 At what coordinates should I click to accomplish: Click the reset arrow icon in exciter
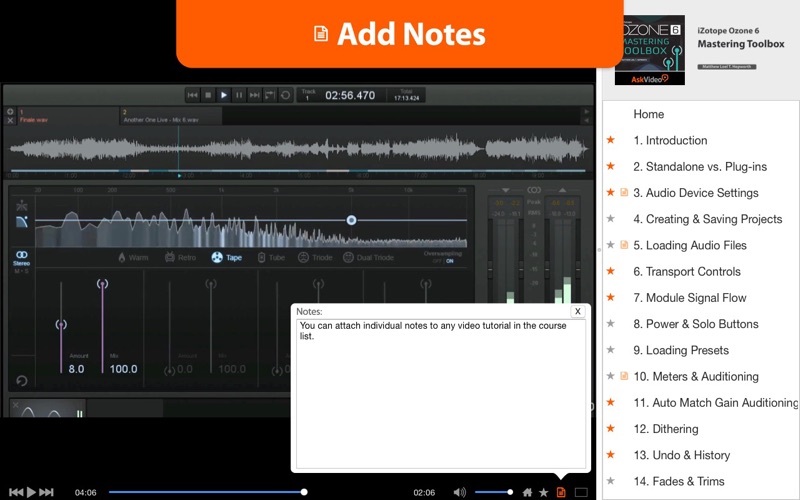click(x=21, y=381)
